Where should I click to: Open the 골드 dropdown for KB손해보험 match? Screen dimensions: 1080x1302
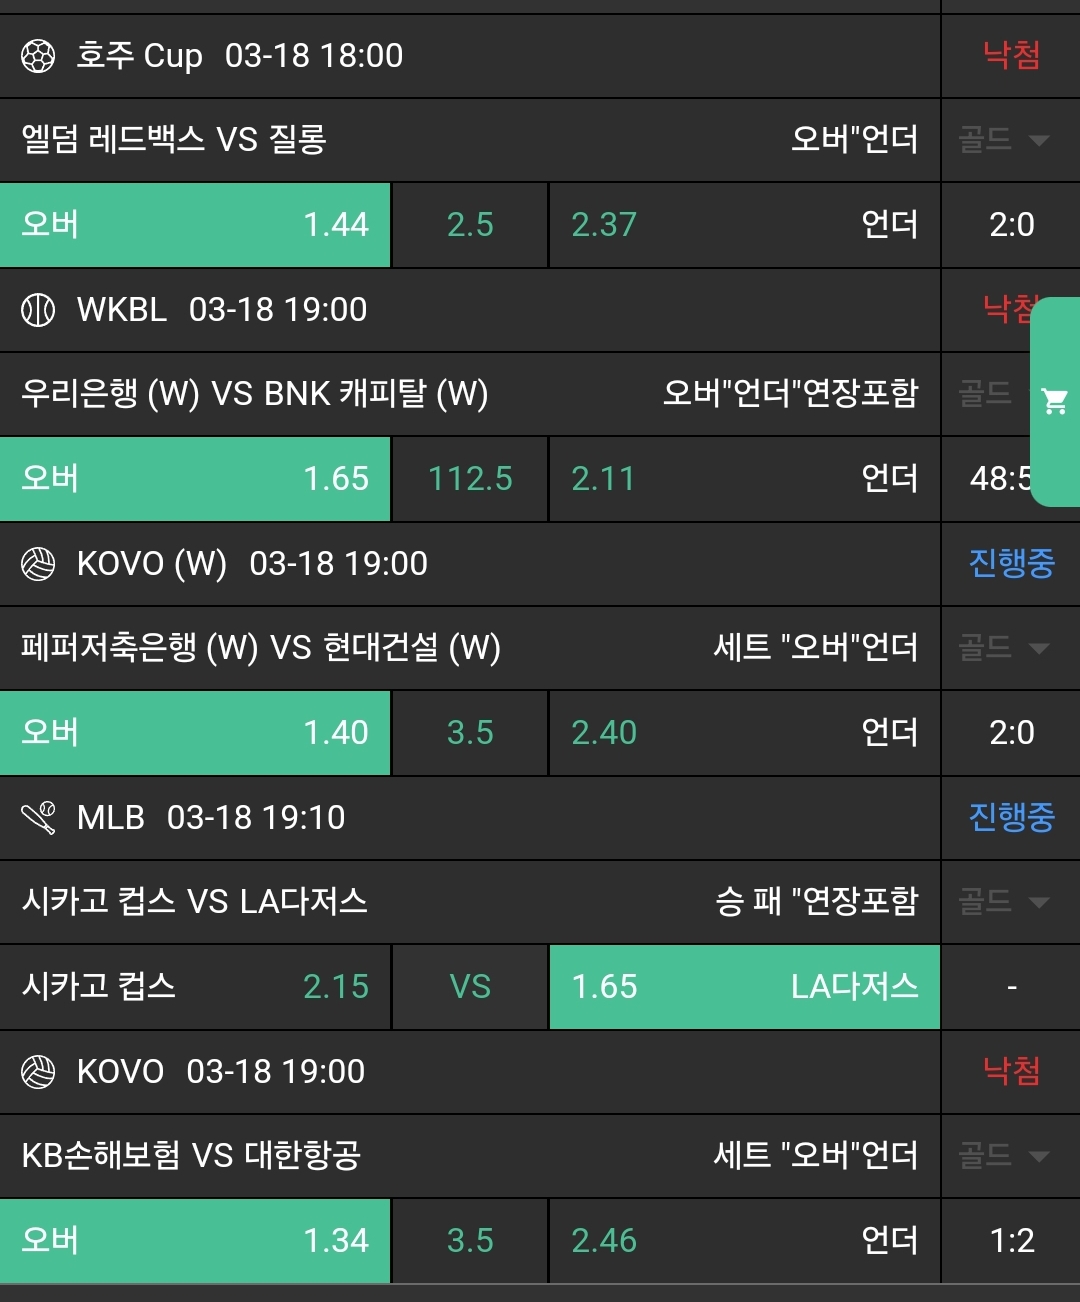pyautogui.click(x=1003, y=1156)
